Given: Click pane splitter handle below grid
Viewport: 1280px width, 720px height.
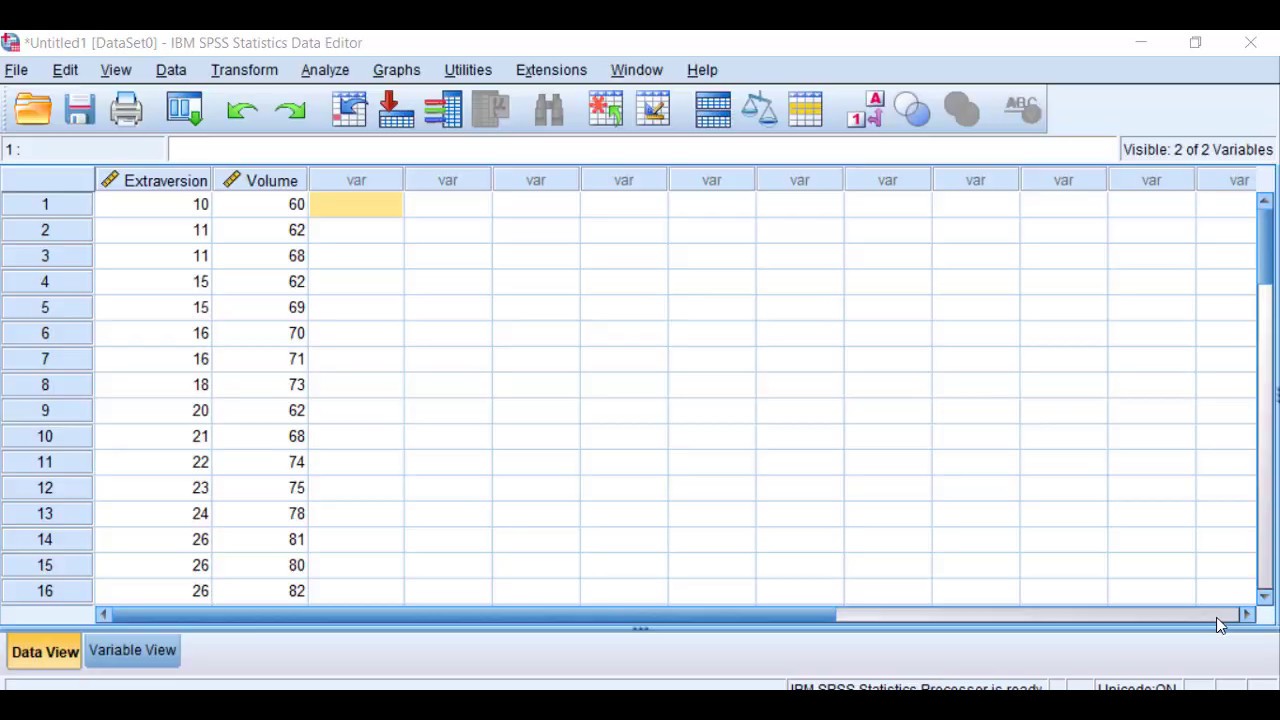Looking at the screenshot, I should click(x=640, y=629).
